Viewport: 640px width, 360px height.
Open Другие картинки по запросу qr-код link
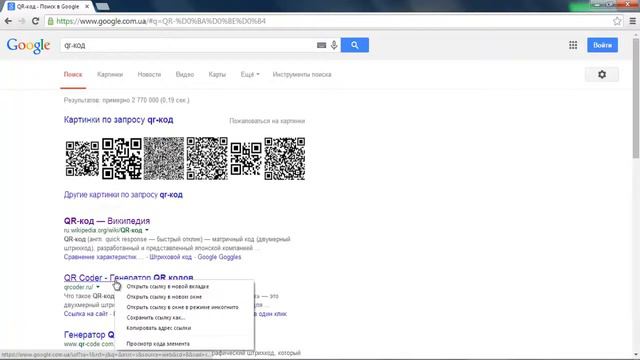[x=123, y=195]
